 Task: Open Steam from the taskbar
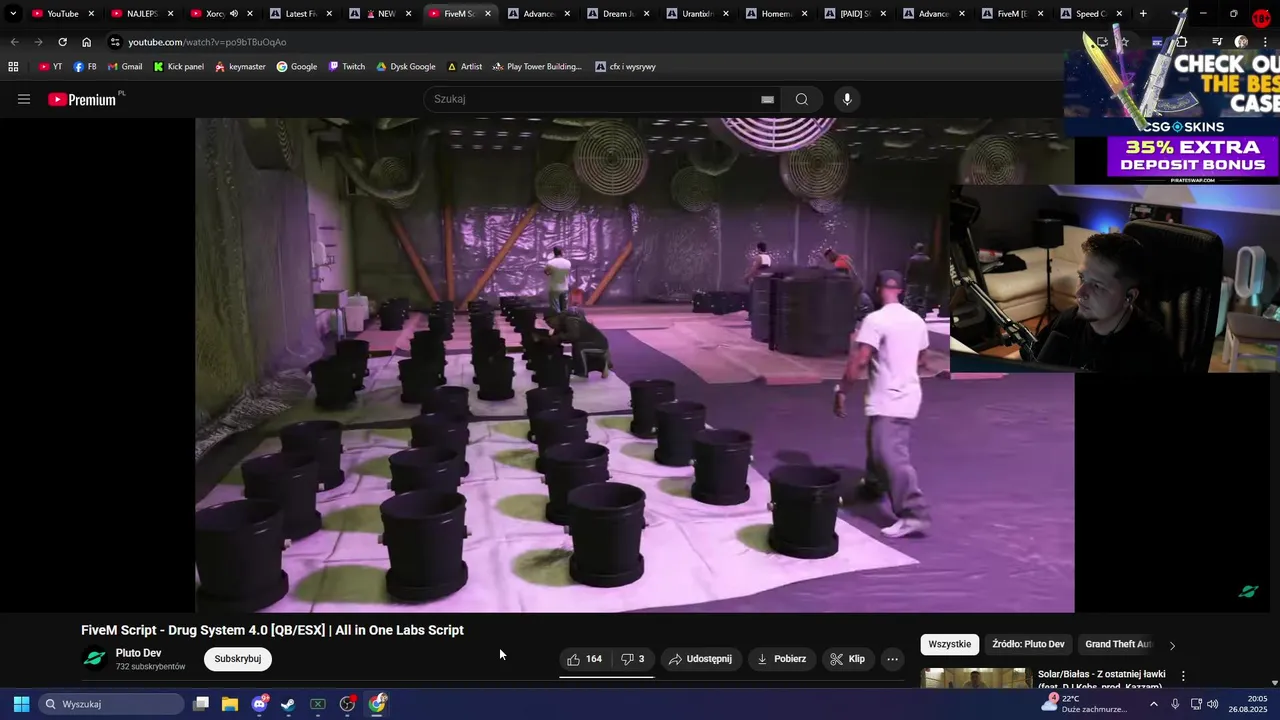pos(288,704)
